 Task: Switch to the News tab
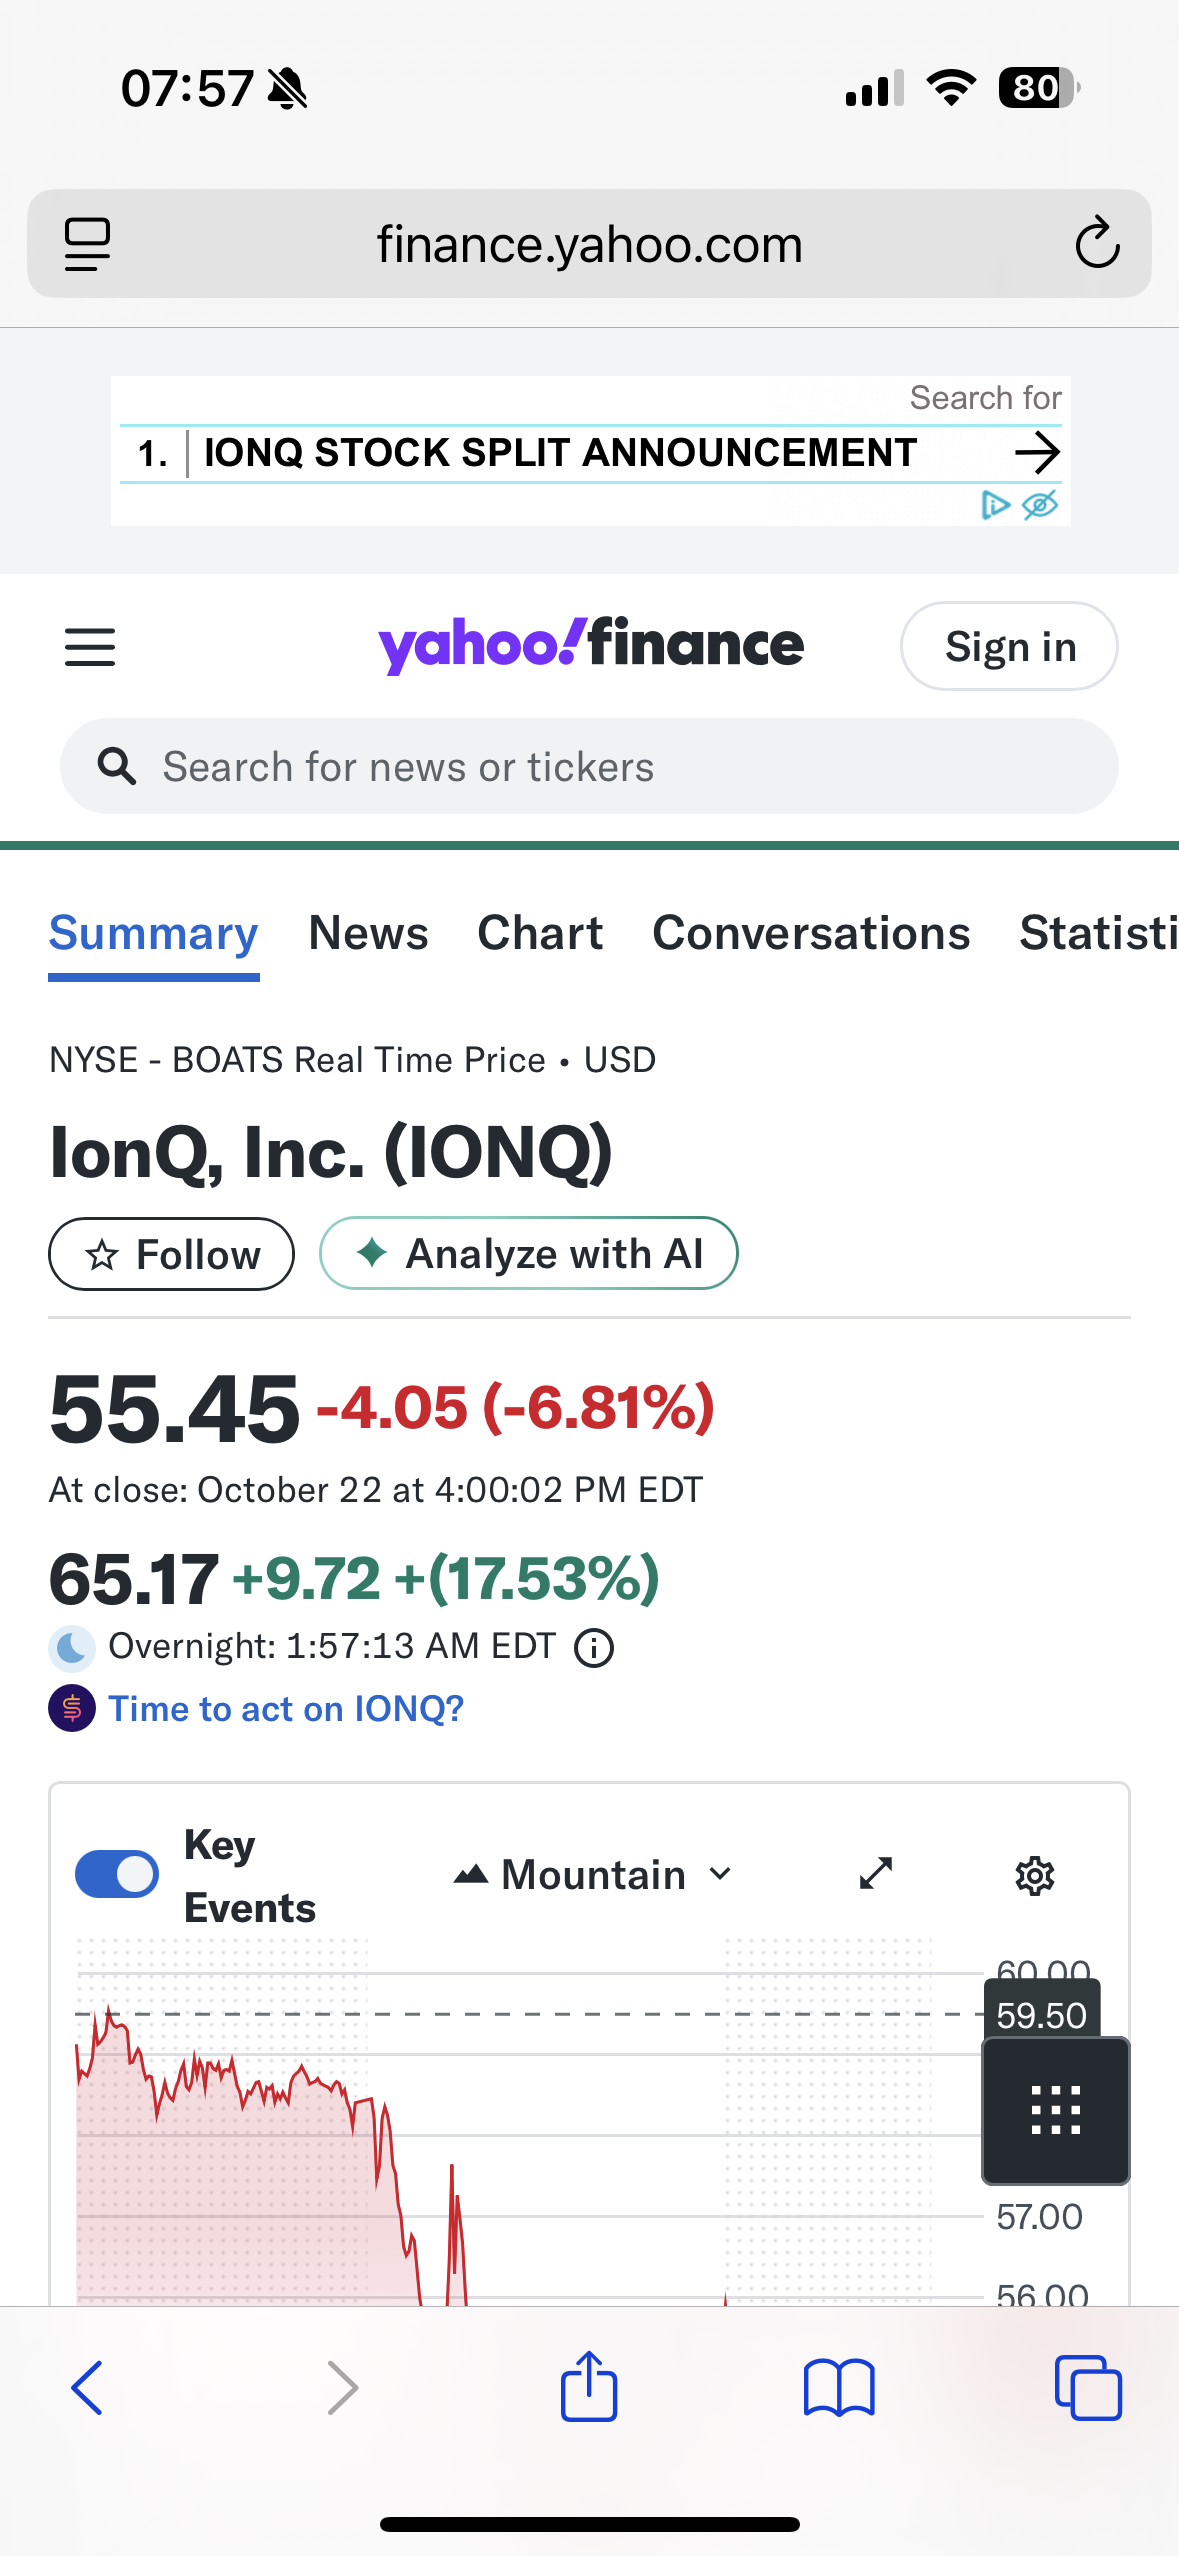point(368,933)
